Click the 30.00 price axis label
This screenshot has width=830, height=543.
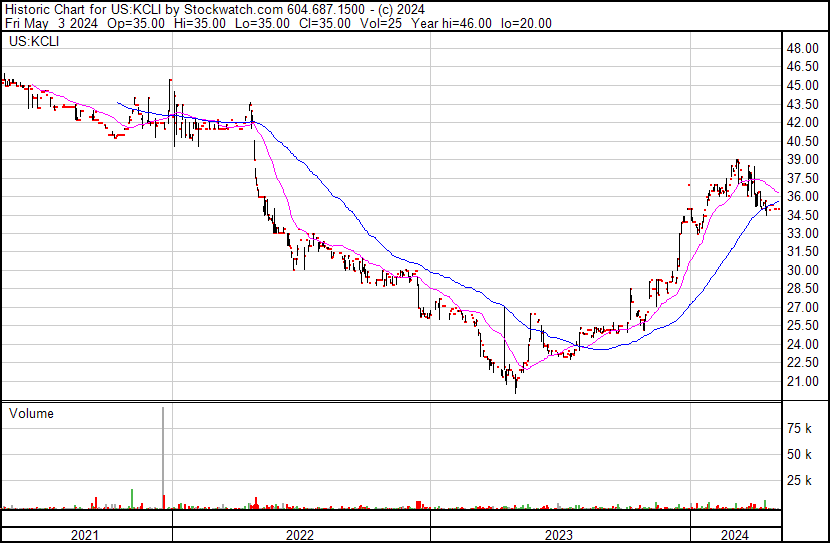803,270
